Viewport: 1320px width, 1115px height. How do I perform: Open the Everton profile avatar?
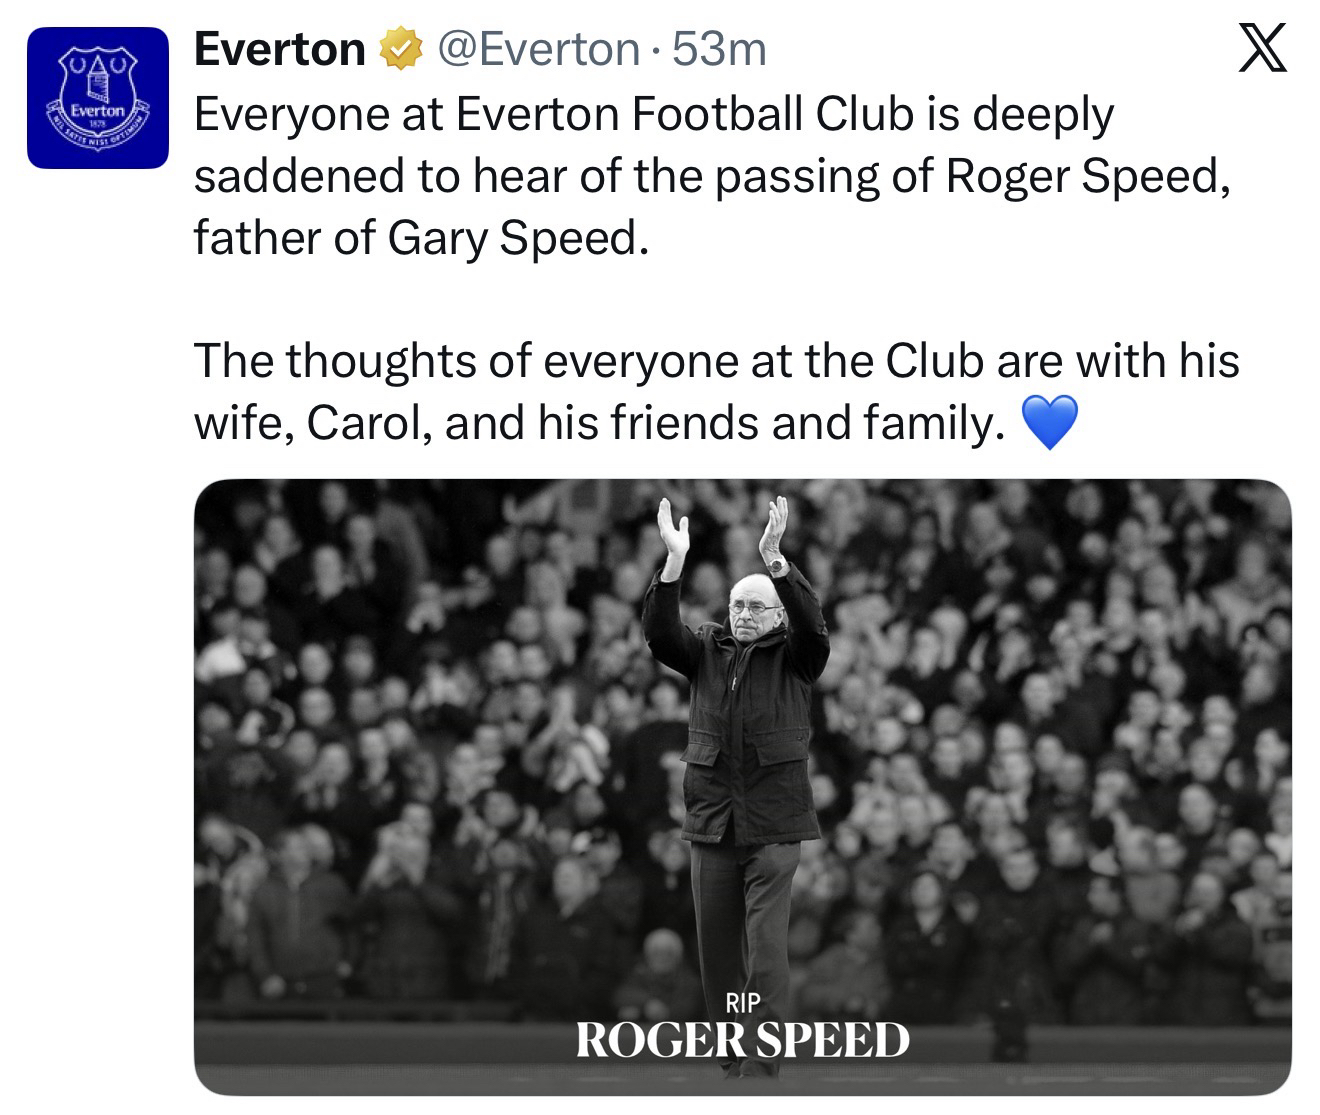coord(97,97)
